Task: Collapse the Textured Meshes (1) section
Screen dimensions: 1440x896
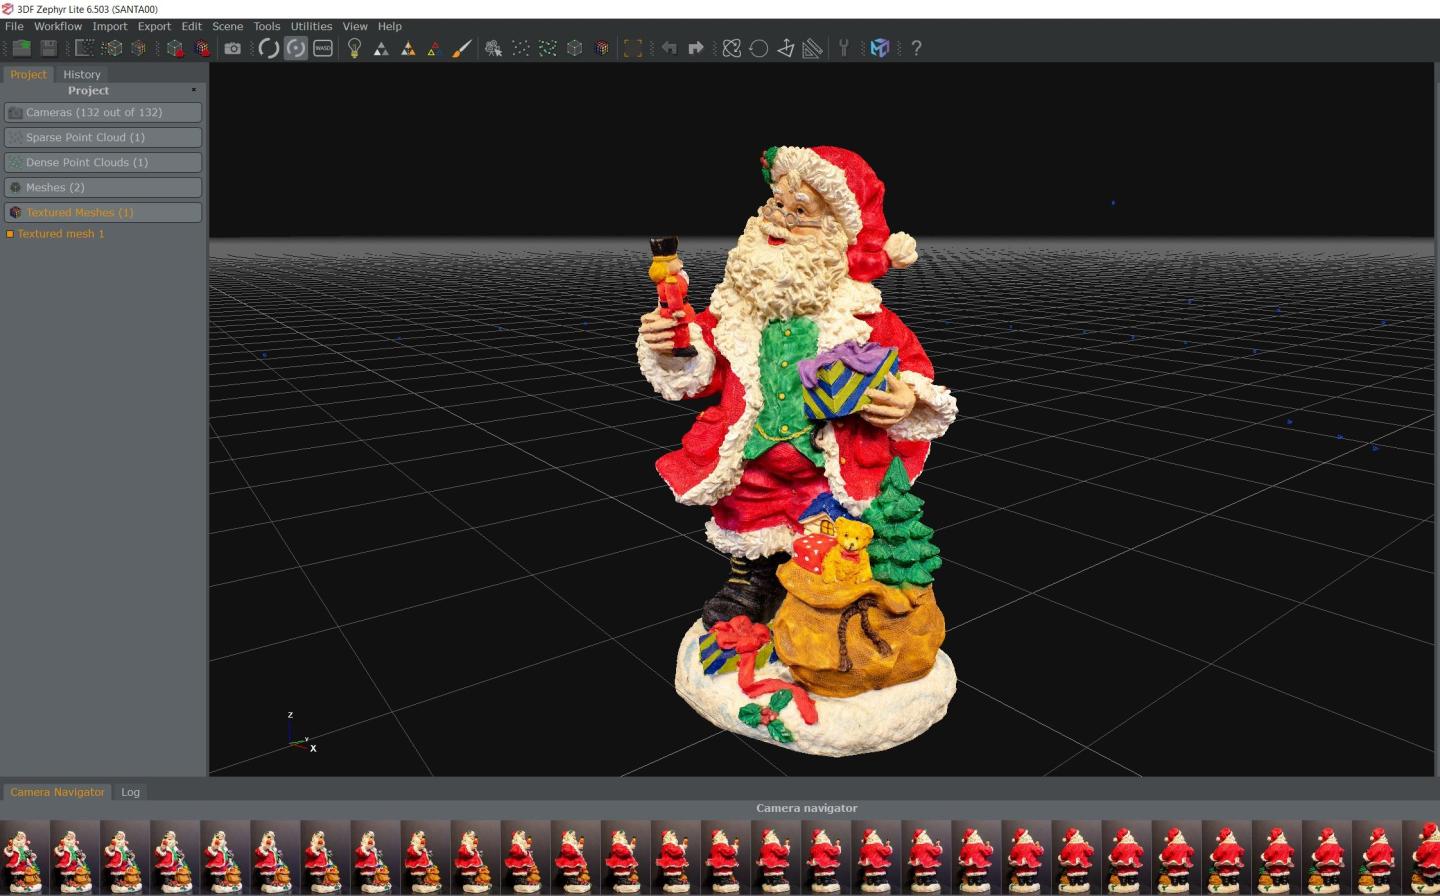Action: pyautogui.click(x=103, y=213)
